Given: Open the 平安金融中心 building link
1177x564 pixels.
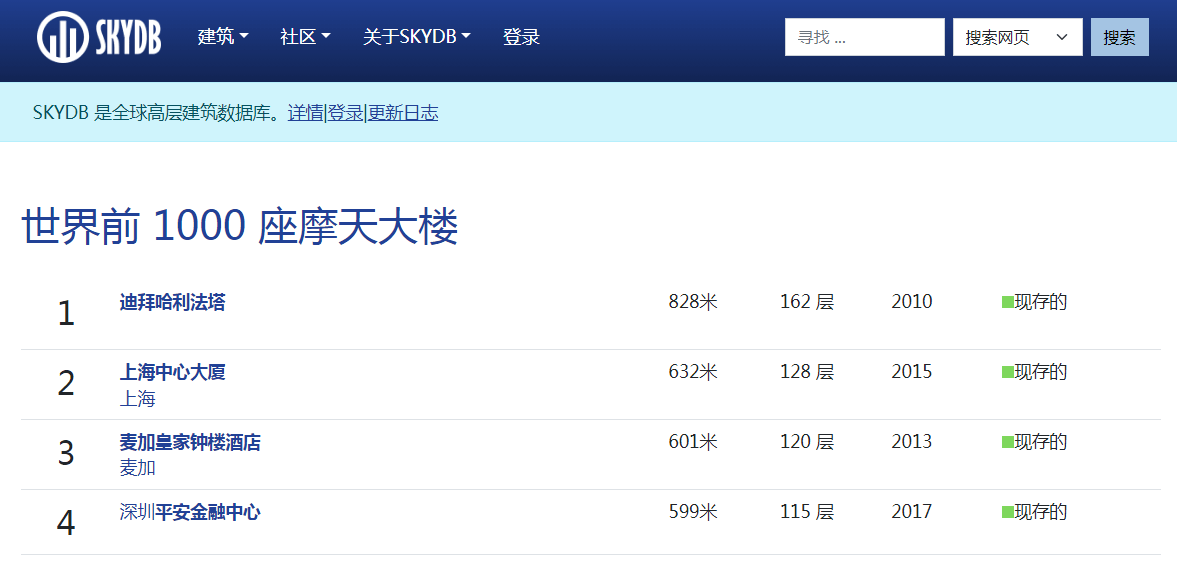Looking at the screenshot, I should pos(208,512).
